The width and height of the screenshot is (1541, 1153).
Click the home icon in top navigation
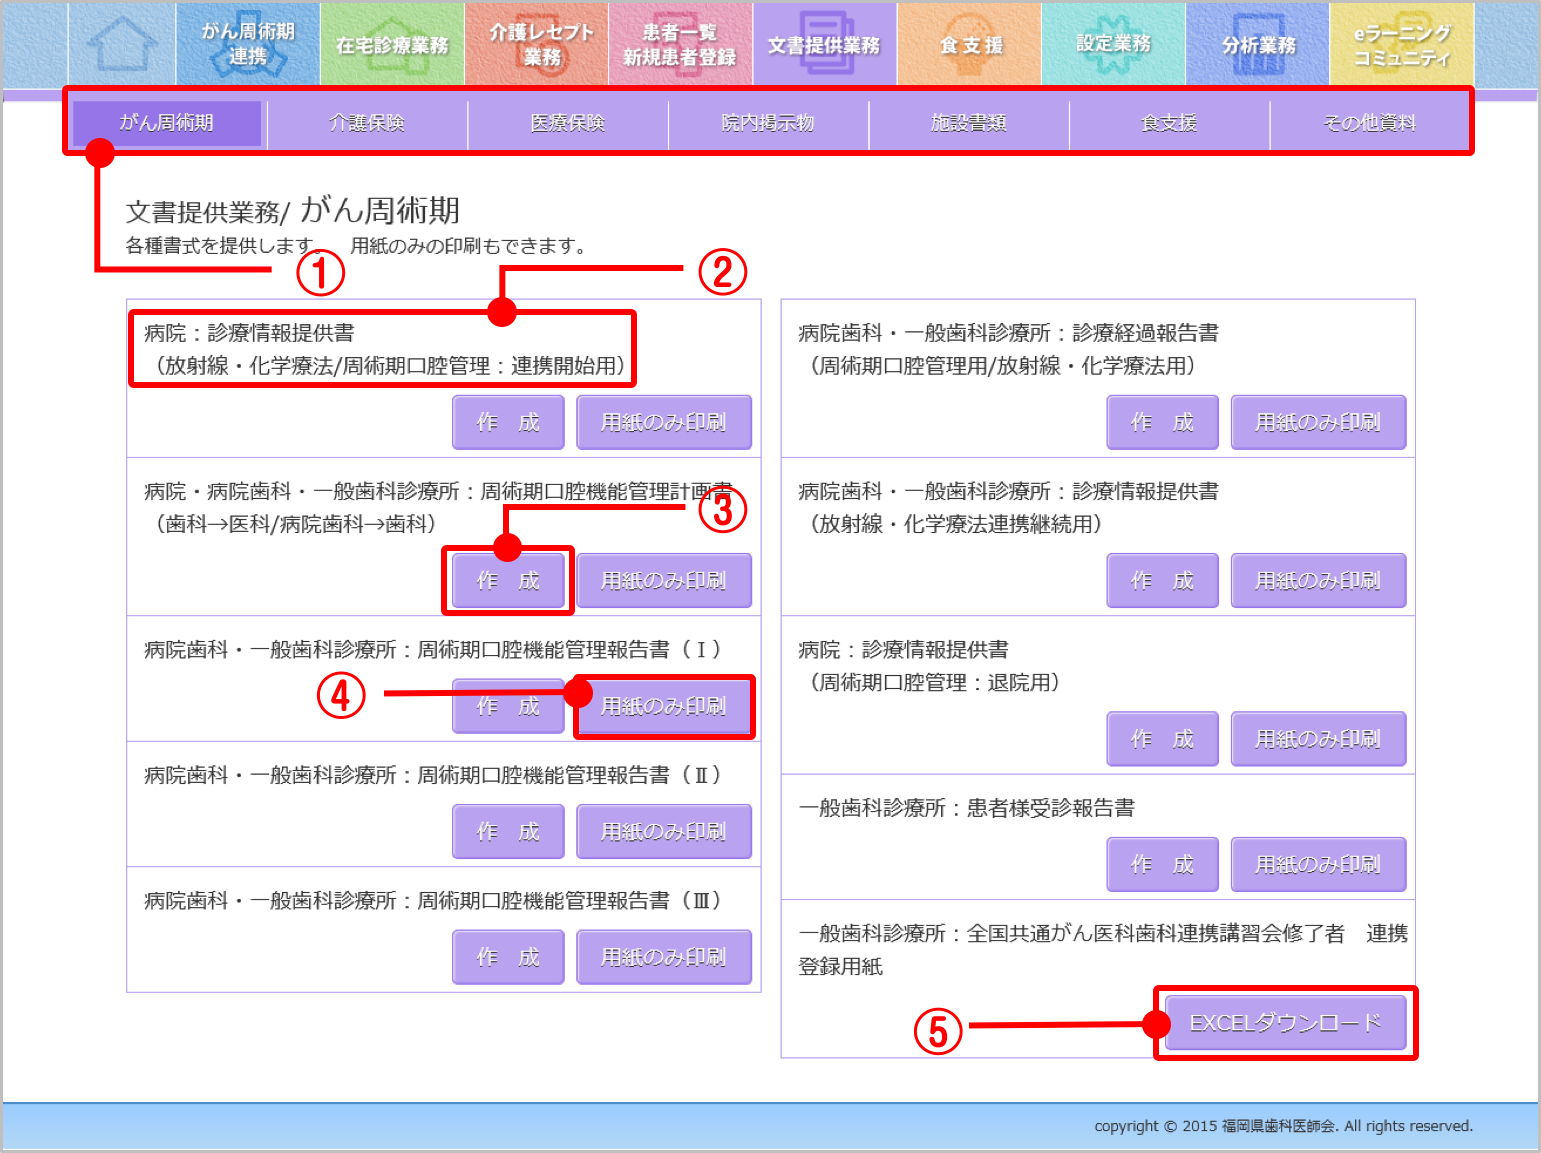point(122,44)
